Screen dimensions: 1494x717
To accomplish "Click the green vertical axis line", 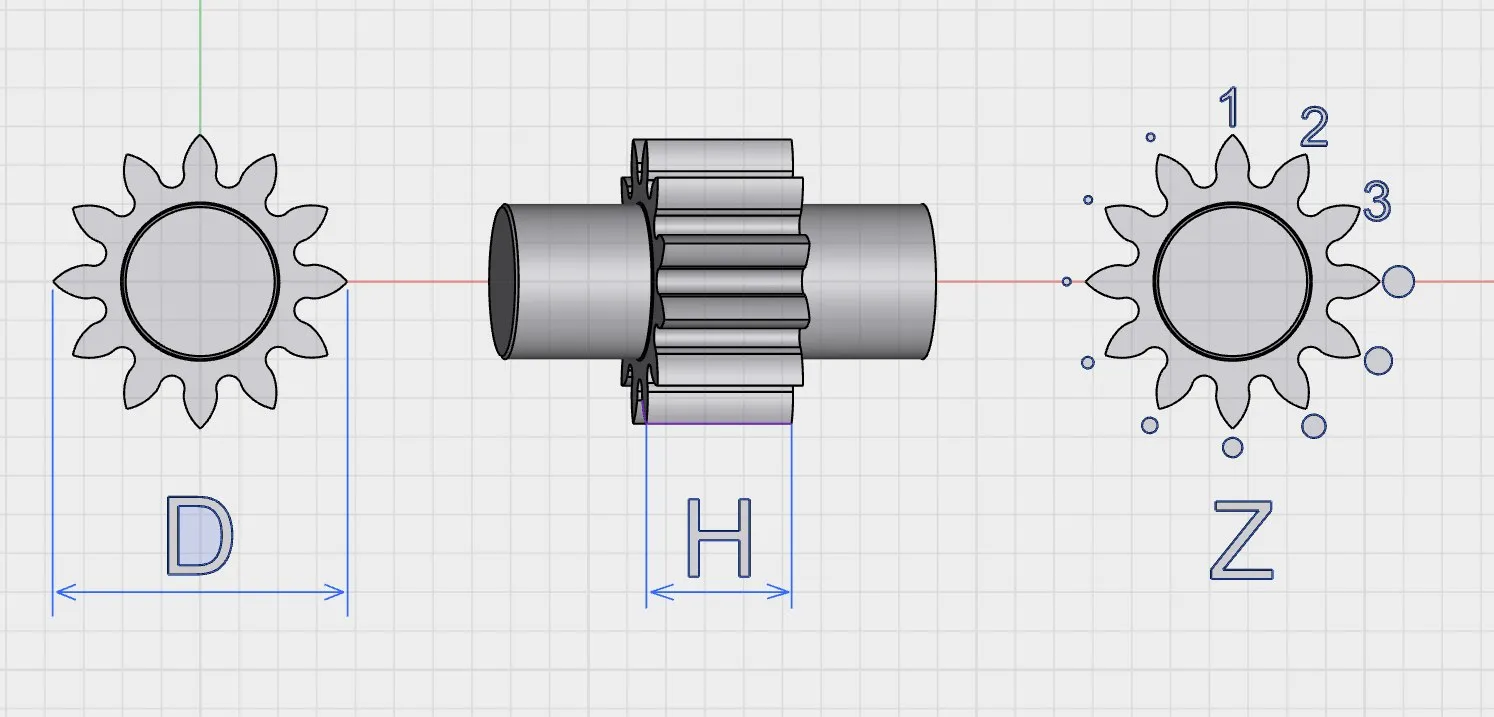I will (x=200, y=67).
